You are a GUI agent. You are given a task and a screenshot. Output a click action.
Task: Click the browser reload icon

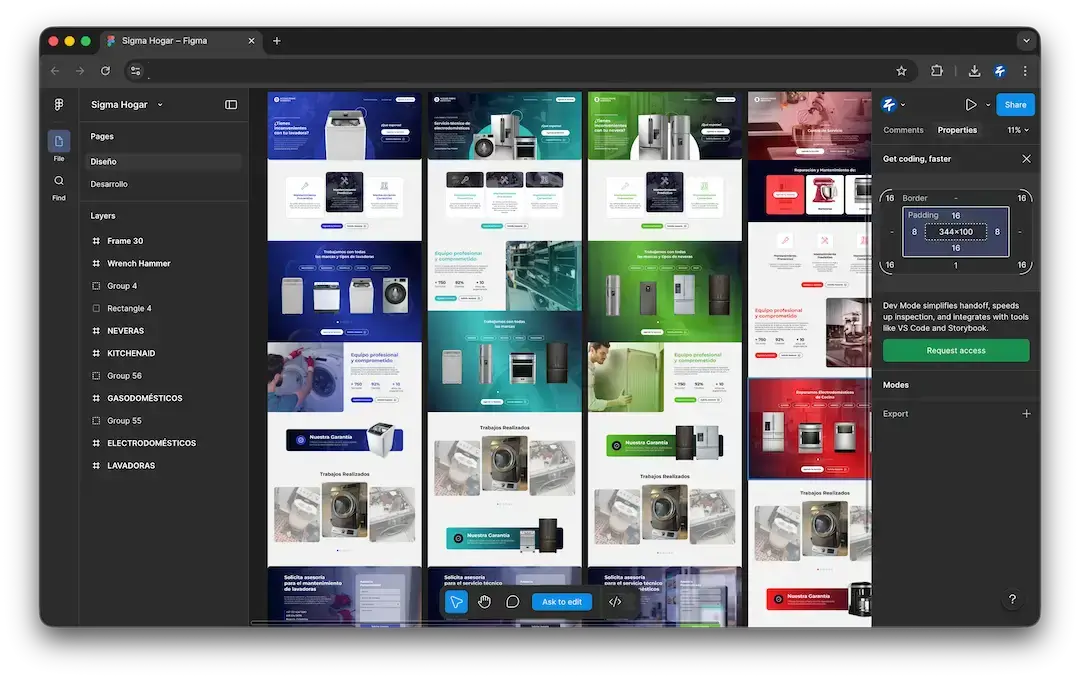(x=105, y=71)
